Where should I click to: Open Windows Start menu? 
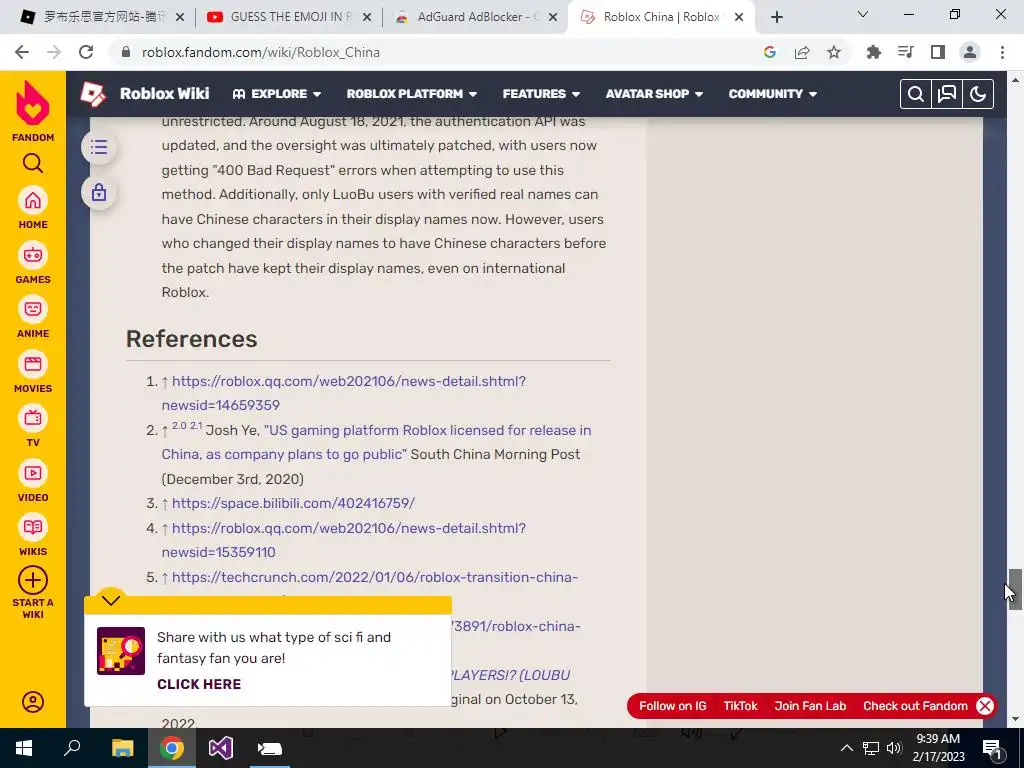click(24, 748)
